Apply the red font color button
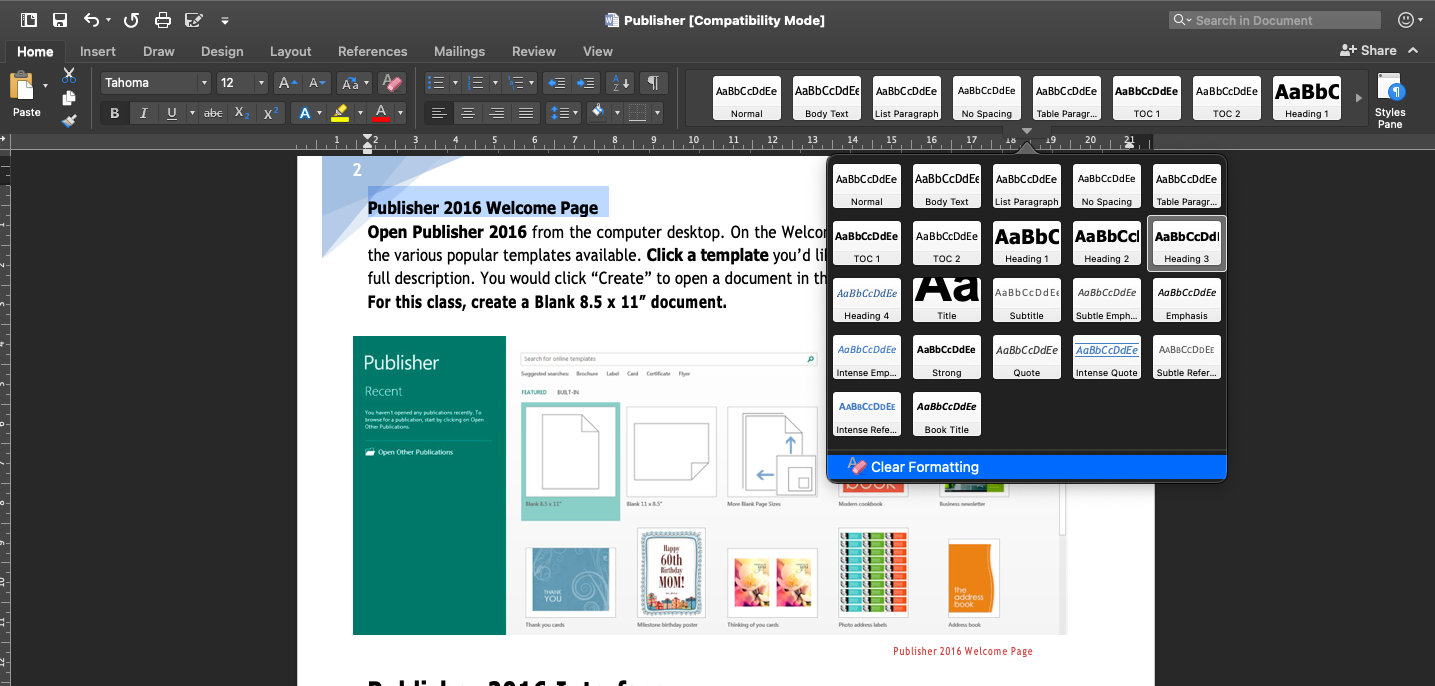The image size is (1435, 686). pos(380,113)
